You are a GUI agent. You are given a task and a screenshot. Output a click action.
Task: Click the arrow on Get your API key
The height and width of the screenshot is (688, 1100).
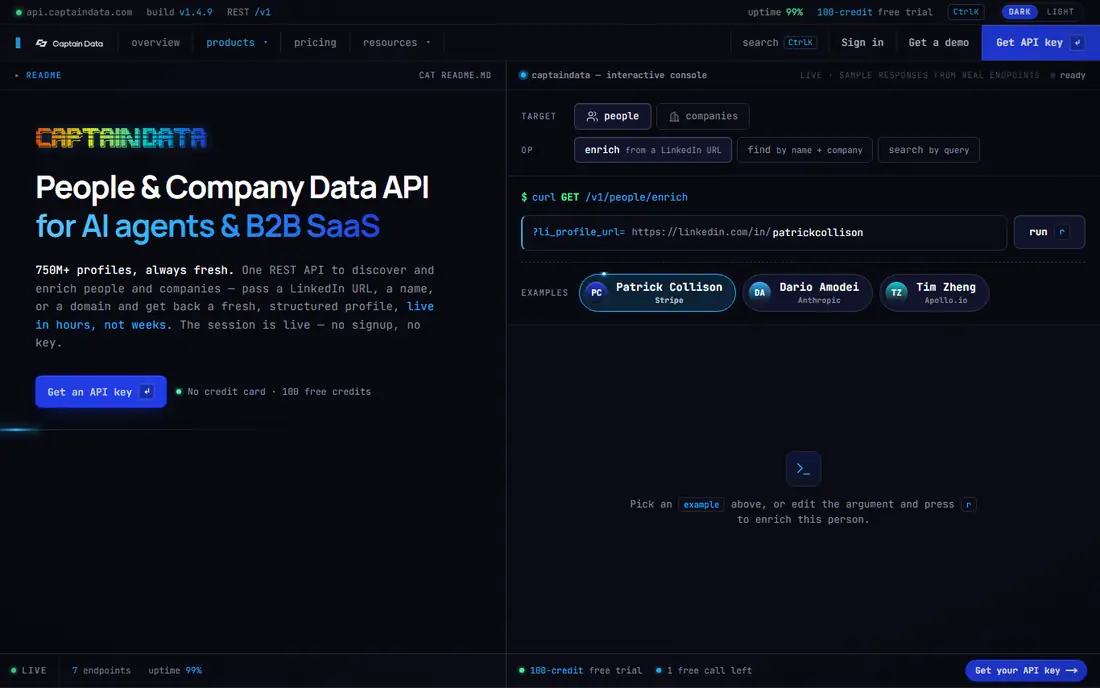pyautogui.click(x=1071, y=670)
